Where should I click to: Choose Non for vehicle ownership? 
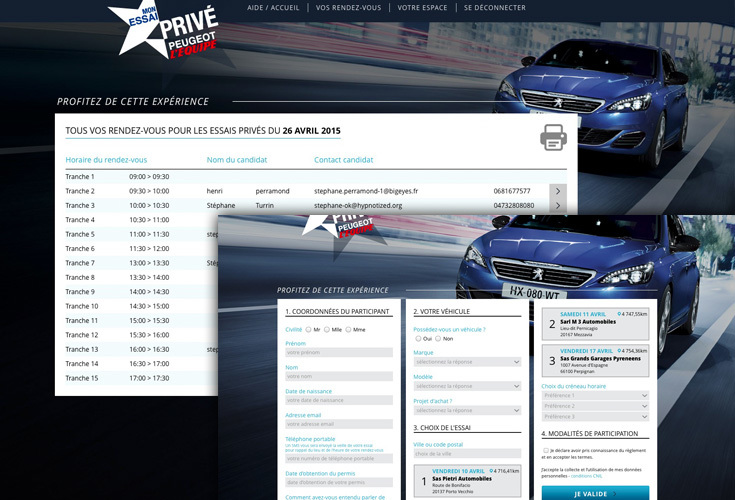pyautogui.click(x=438, y=338)
